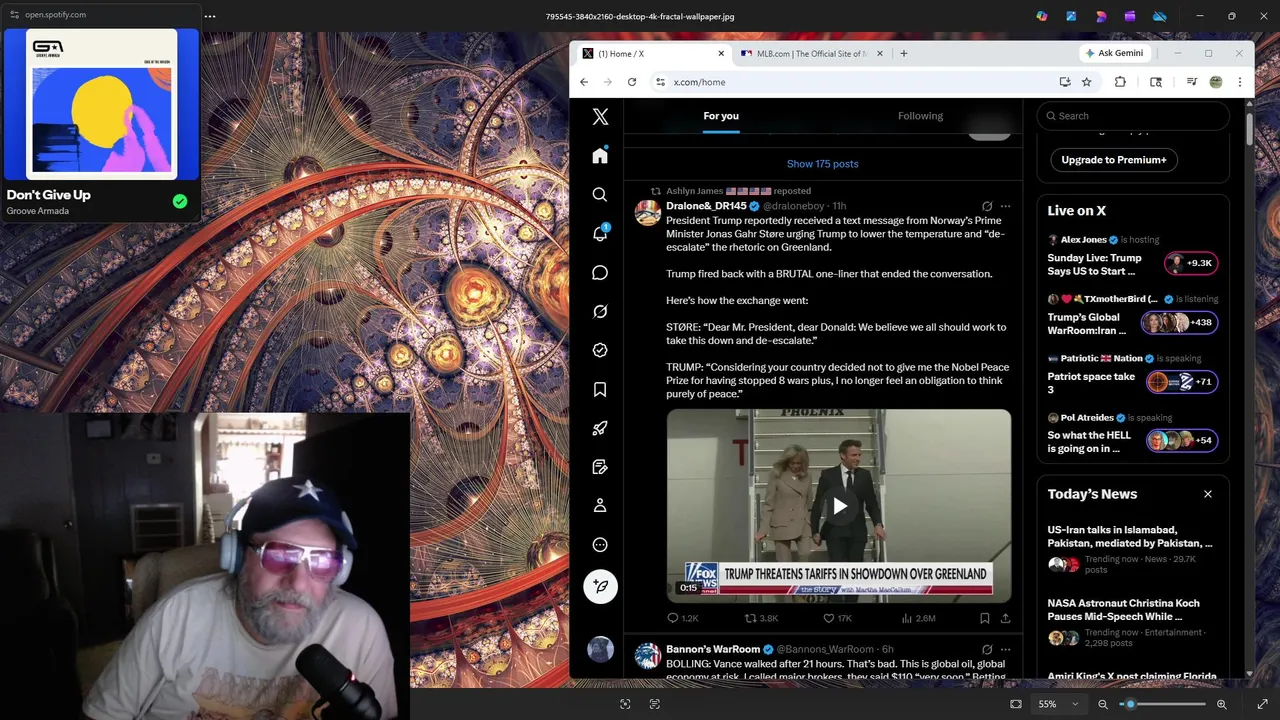The image size is (1280, 720).
Task: Click Don't Give Up album cover
Action: tap(101, 103)
